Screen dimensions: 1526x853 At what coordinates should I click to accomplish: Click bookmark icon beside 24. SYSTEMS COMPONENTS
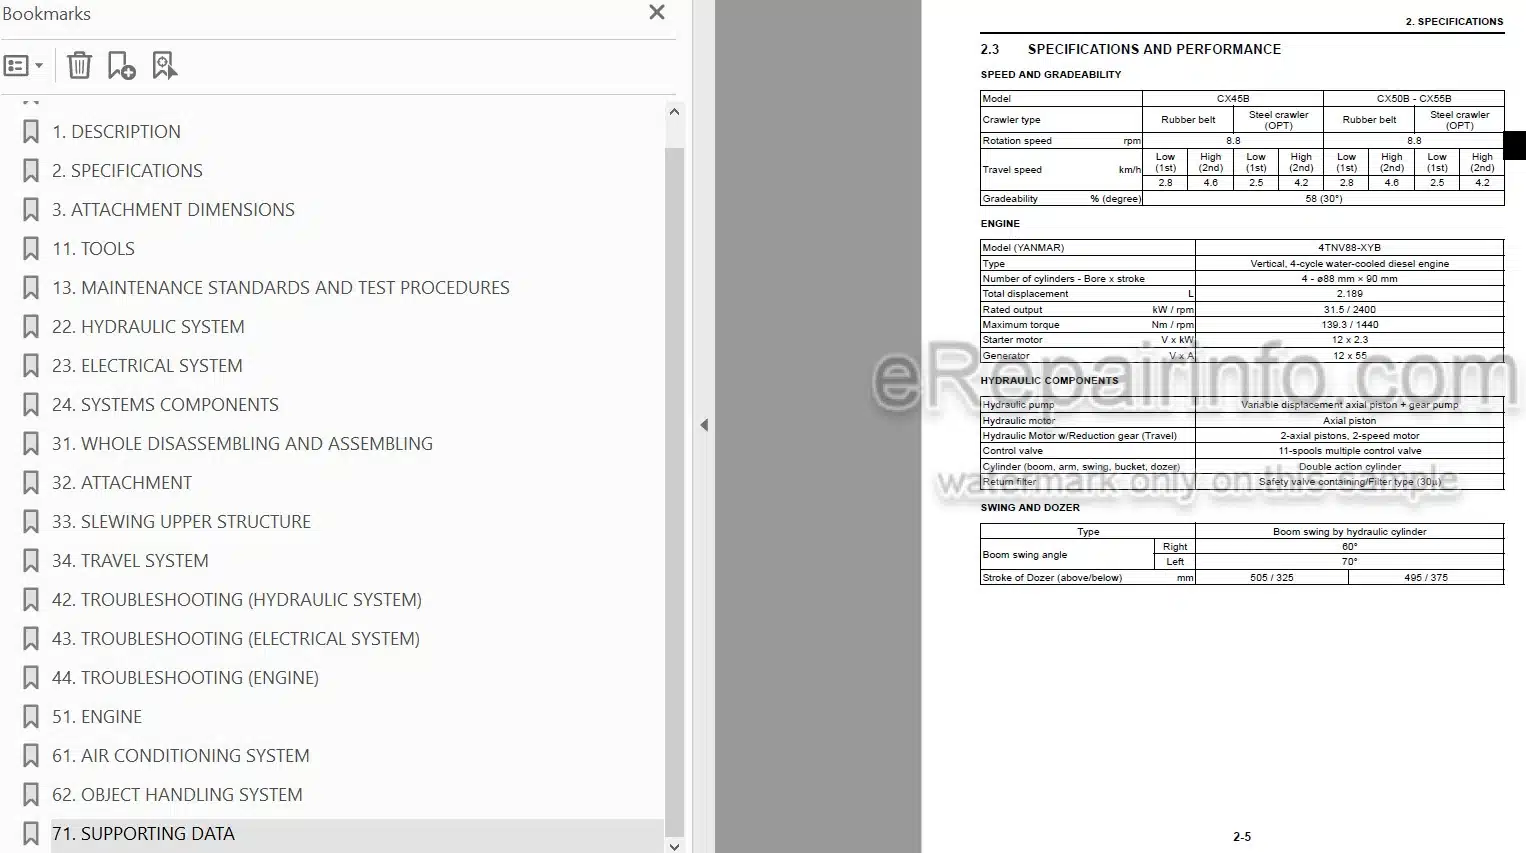tap(31, 405)
